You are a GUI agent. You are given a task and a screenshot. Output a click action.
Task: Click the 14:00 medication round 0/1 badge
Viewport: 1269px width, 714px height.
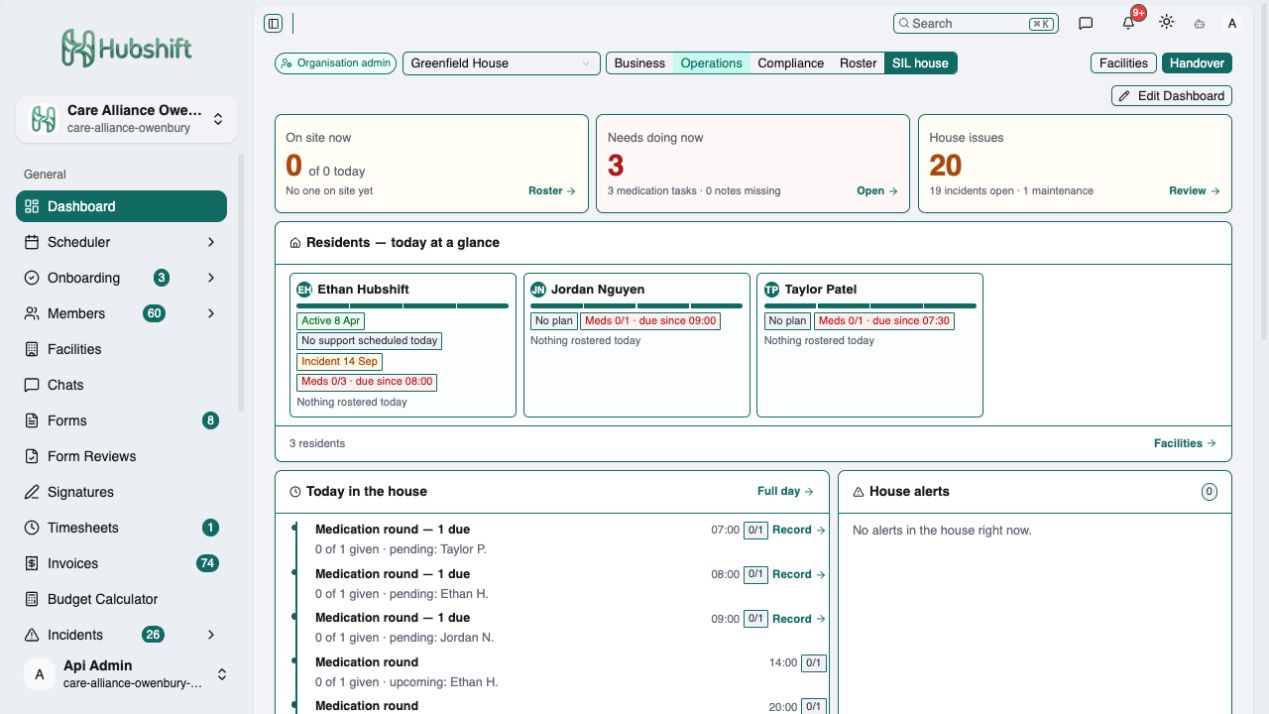tap(814, 663)
